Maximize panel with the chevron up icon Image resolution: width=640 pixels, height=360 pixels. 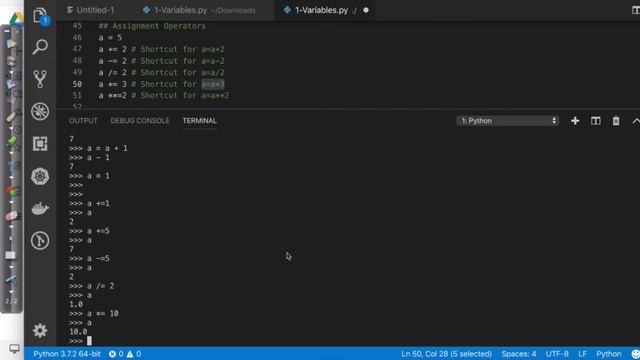click(x=636, y=121)
